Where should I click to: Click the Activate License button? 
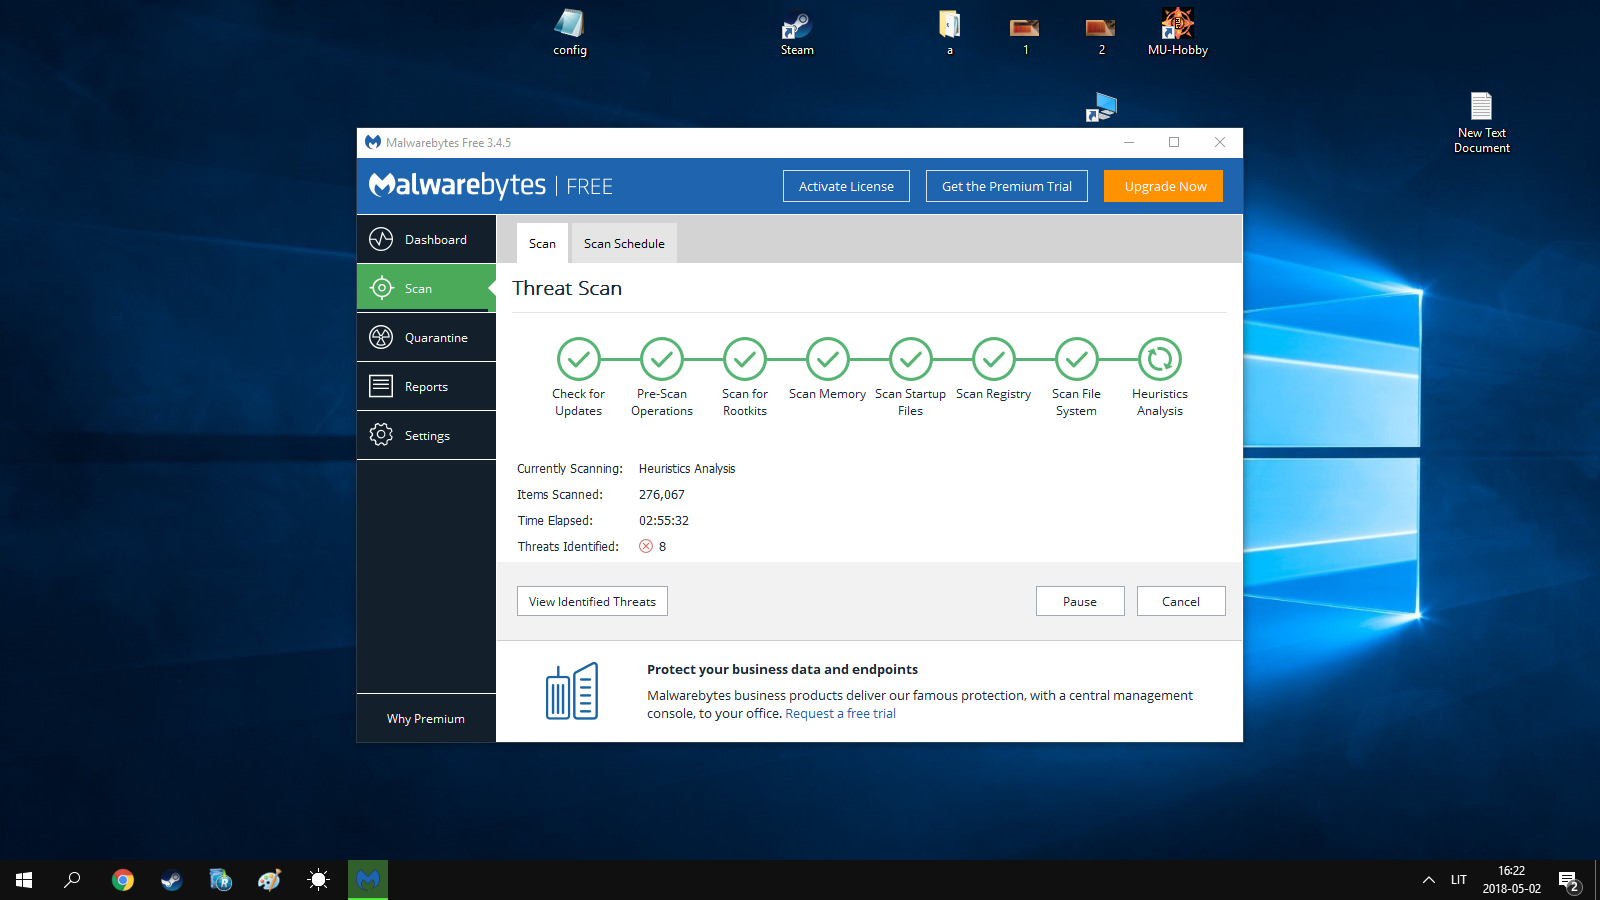[x=846, y=186]
